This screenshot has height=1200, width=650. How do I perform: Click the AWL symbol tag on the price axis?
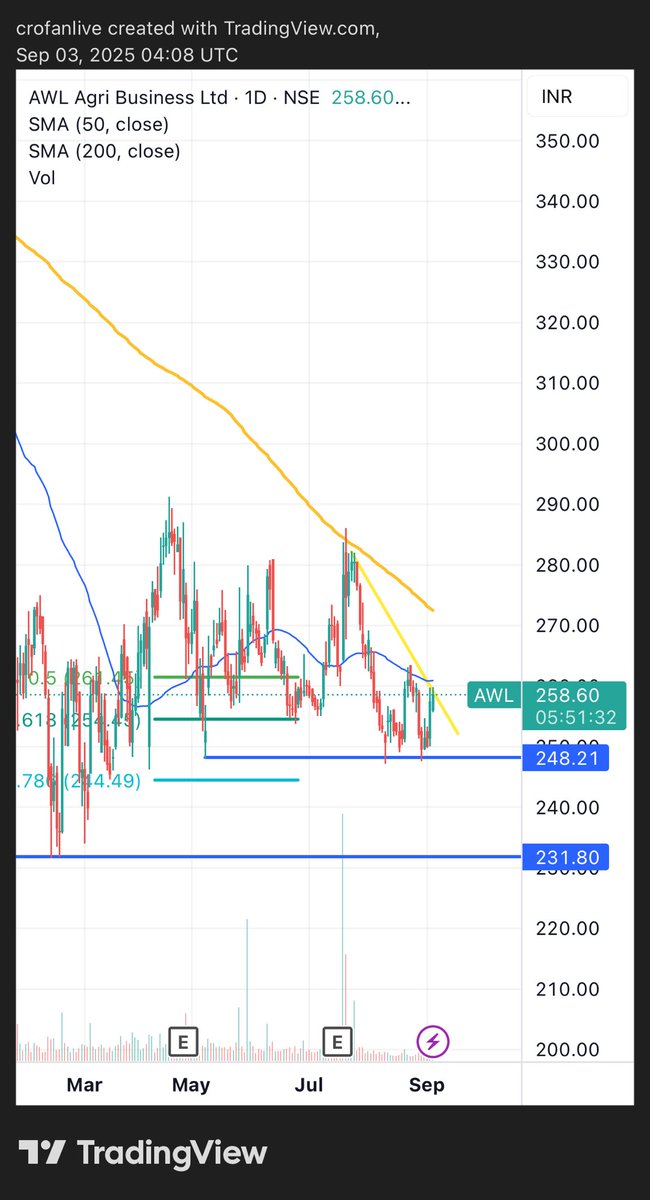pos(492,694)
